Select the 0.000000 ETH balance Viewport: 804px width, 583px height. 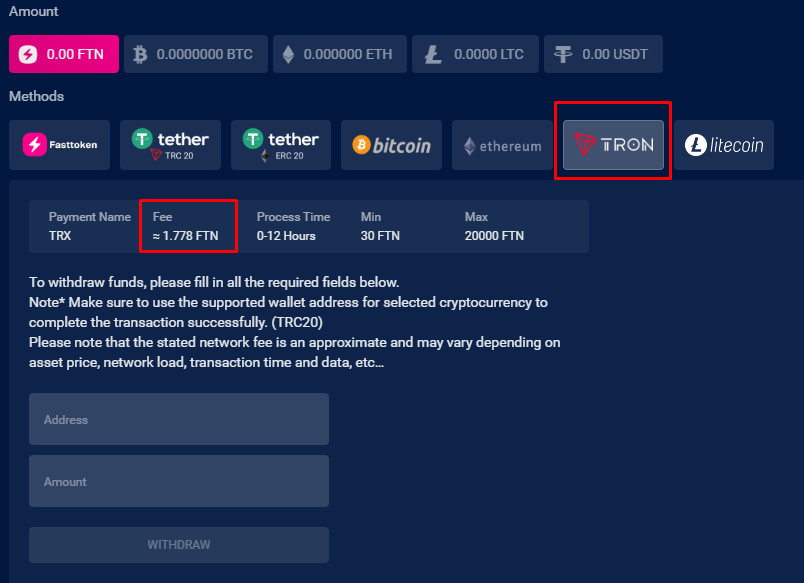click(339, 54)
